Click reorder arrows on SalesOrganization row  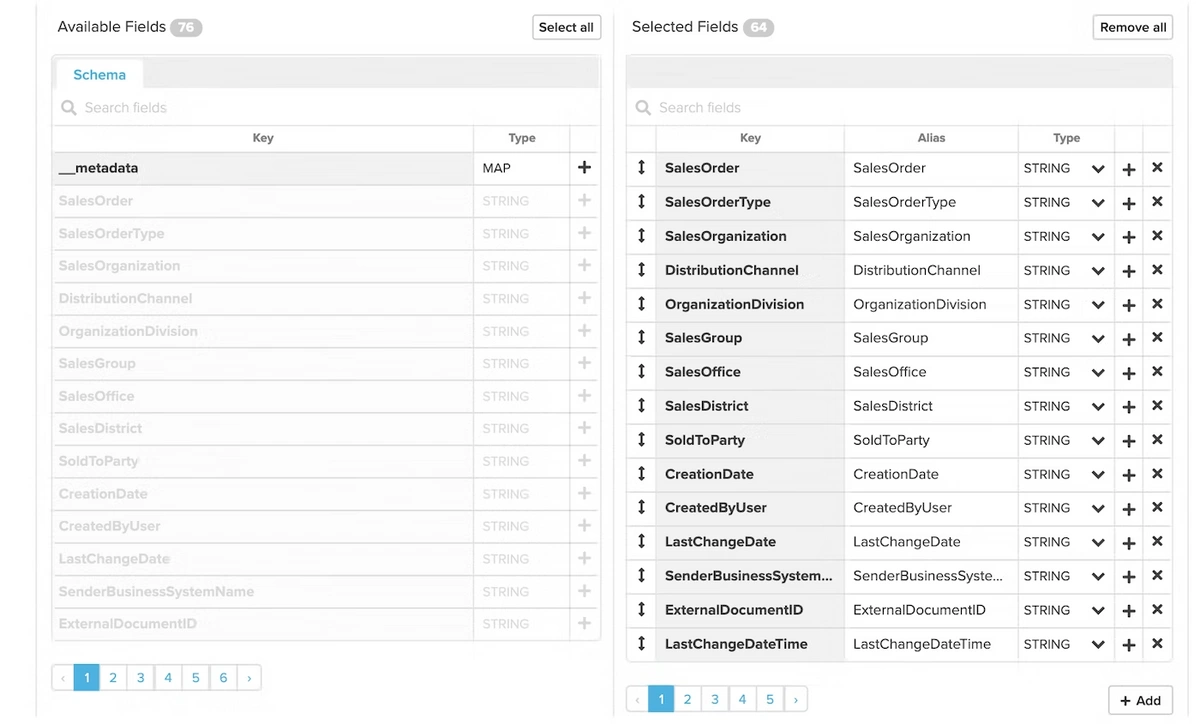[641, 236]
